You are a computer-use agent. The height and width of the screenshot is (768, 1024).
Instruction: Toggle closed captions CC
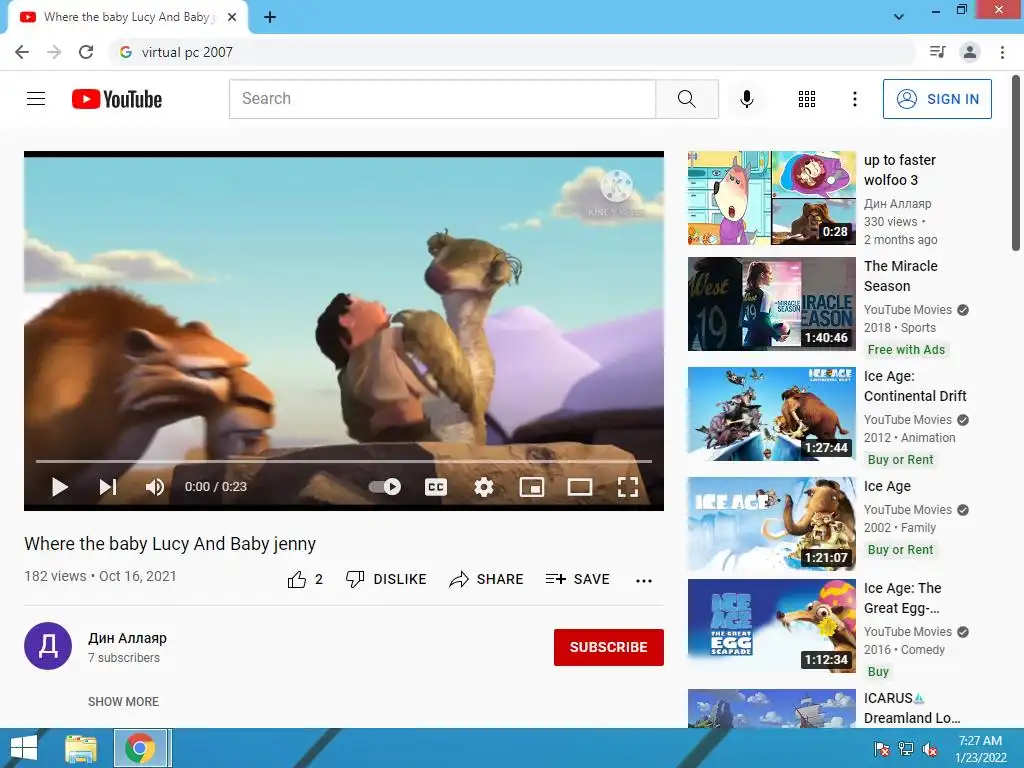(436, 487)
